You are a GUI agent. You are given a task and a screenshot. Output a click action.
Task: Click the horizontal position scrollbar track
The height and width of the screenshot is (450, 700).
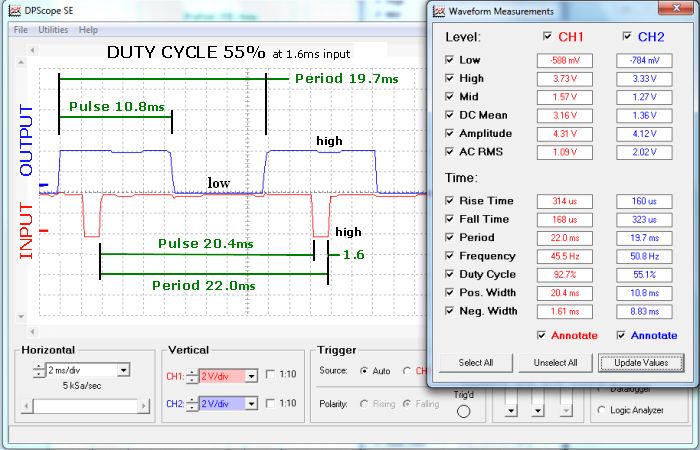point(85,406)
